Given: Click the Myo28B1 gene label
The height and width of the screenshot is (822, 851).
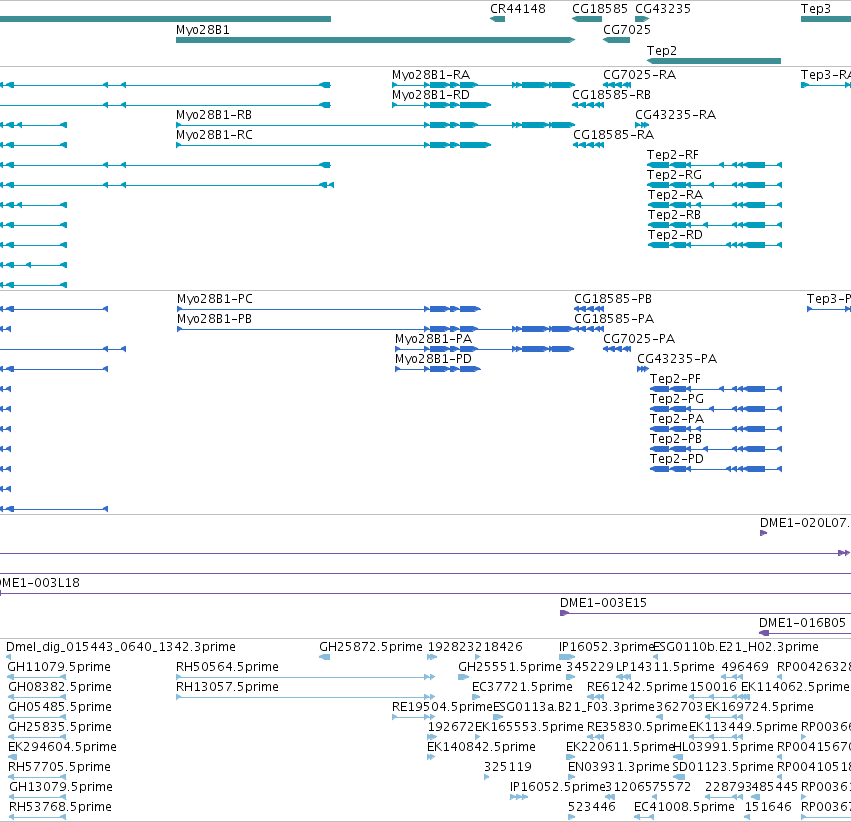Looking at the screenshot, I should coord(202,30).
